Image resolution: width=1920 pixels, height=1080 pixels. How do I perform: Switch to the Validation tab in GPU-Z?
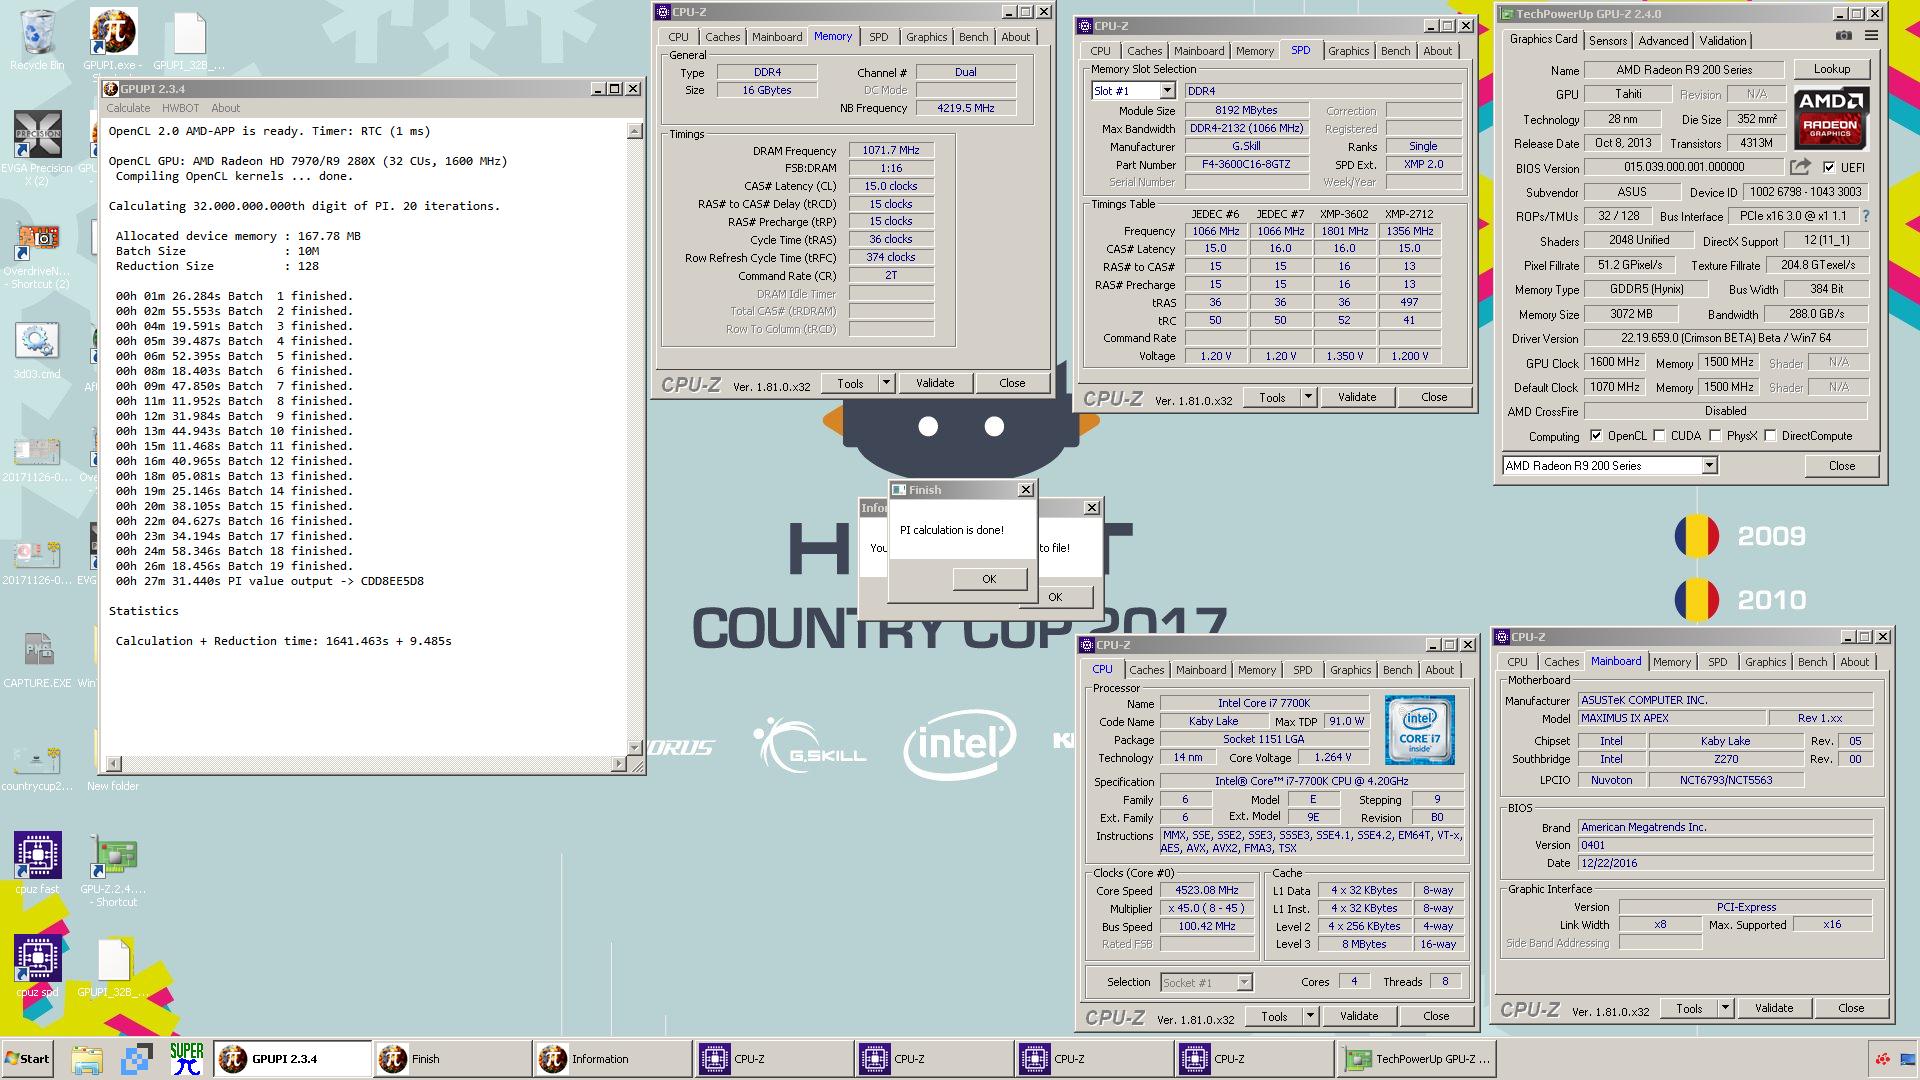pos(1722,40)
